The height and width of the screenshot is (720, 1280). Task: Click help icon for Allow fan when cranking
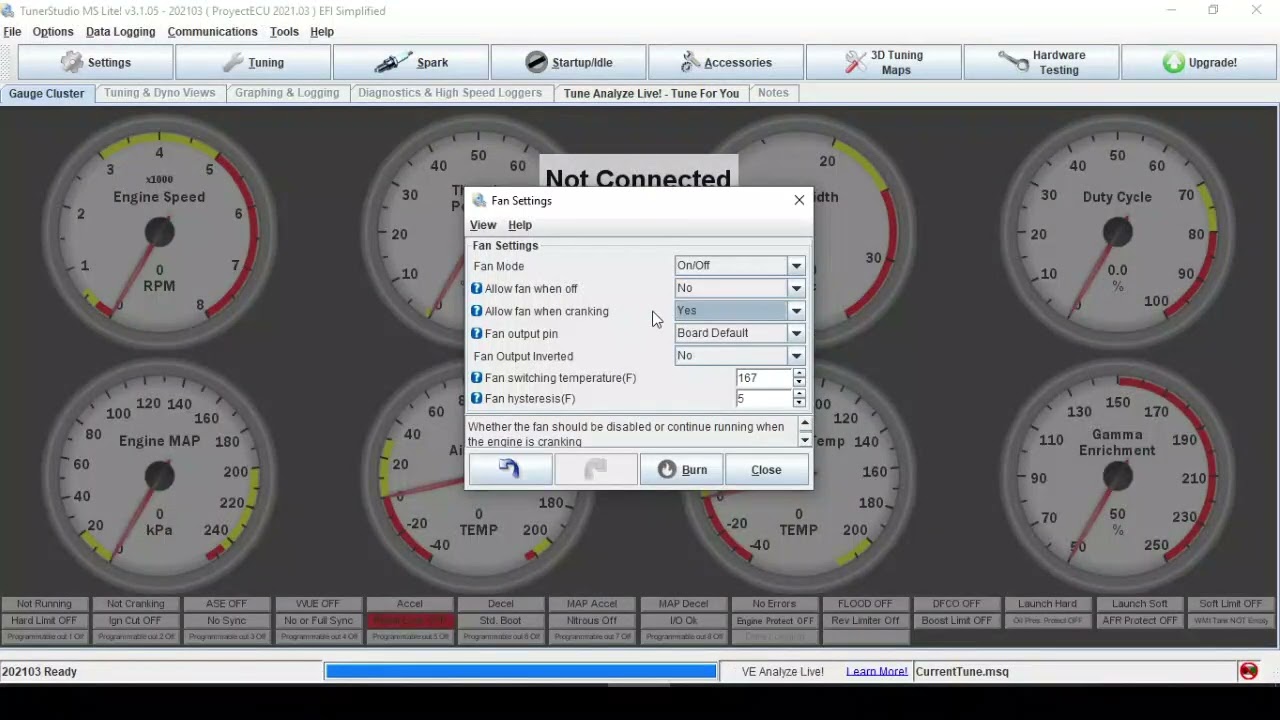477,311
